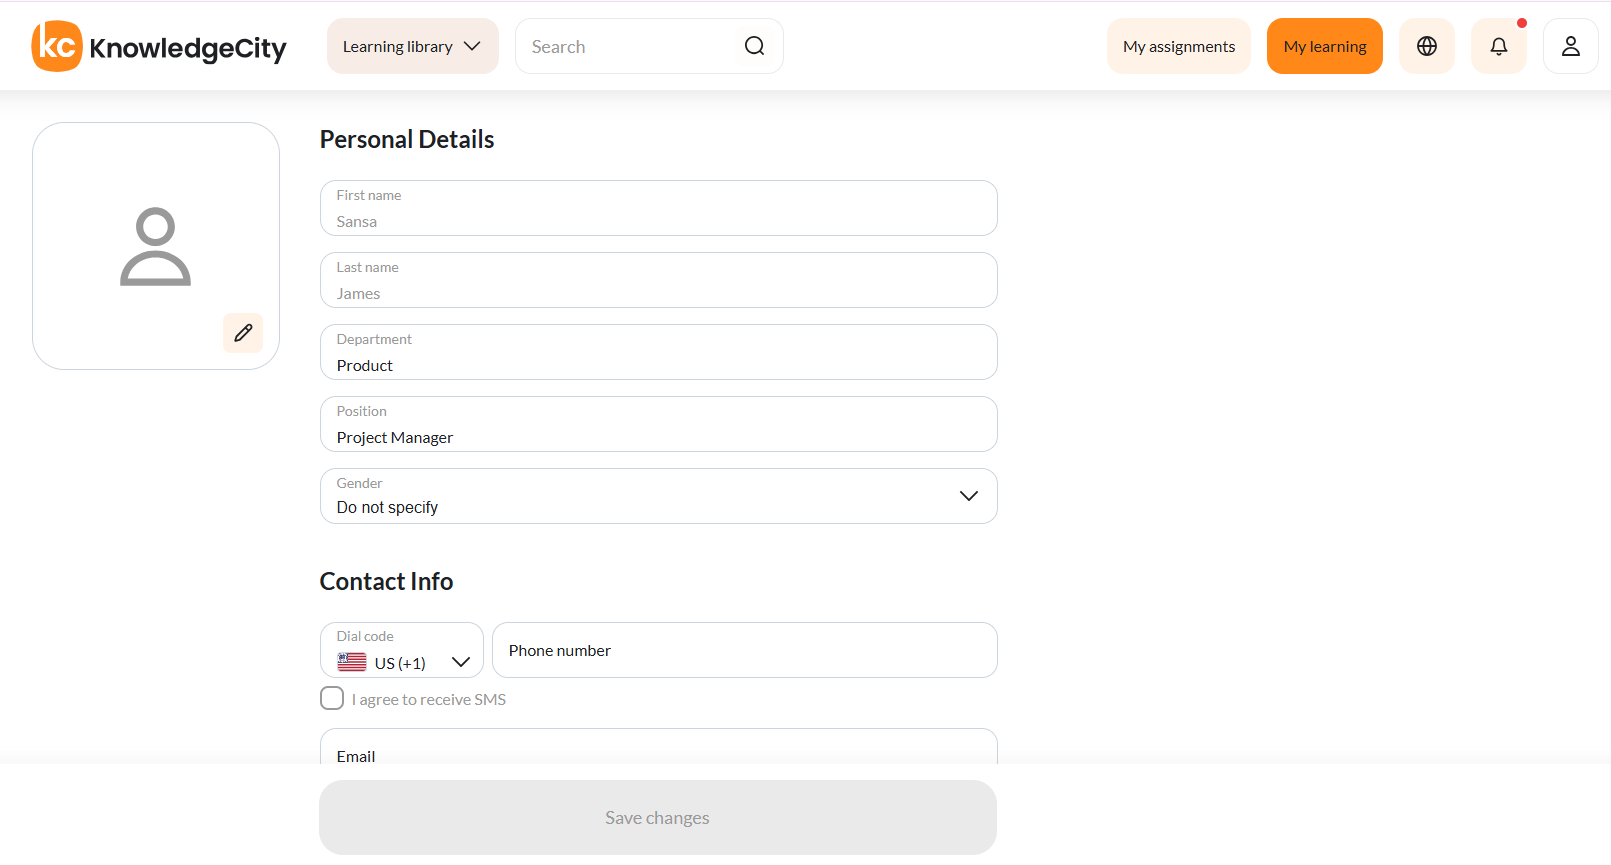Open the user profile icon

pos(1571,46)
